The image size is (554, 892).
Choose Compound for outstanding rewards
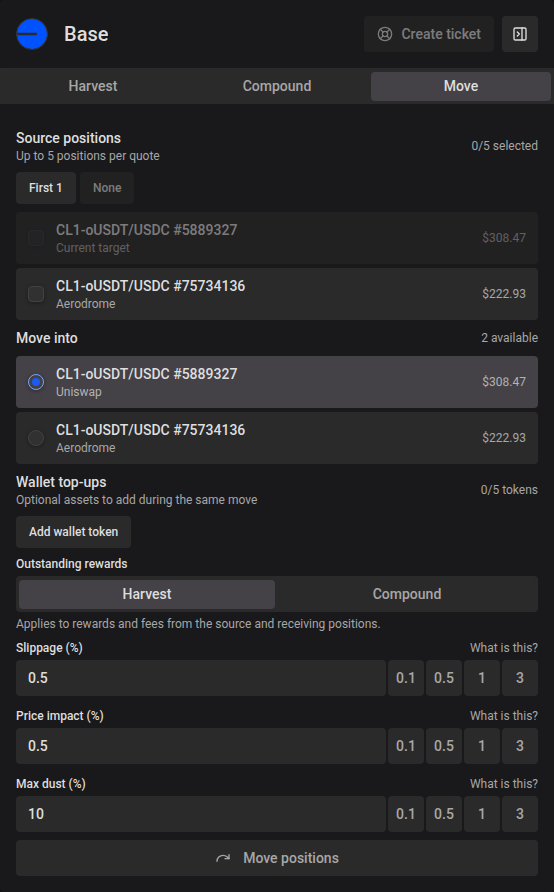coord(407,594)
